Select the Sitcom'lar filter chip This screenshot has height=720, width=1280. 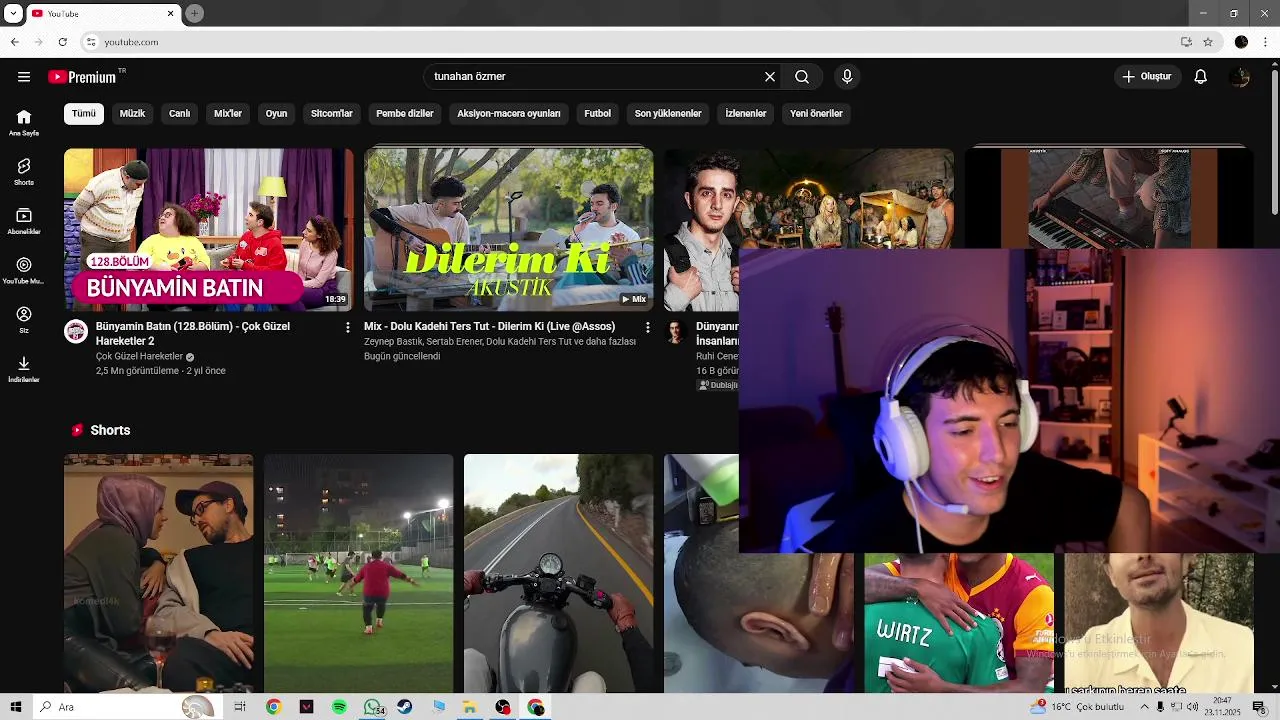point(332,114)
